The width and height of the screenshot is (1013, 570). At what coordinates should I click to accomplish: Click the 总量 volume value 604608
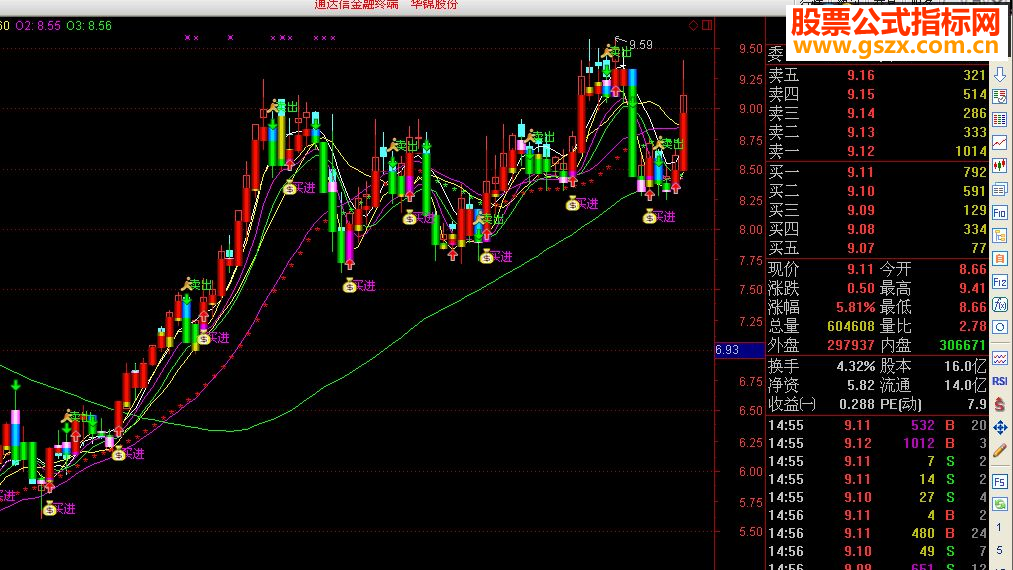[851, 326]
